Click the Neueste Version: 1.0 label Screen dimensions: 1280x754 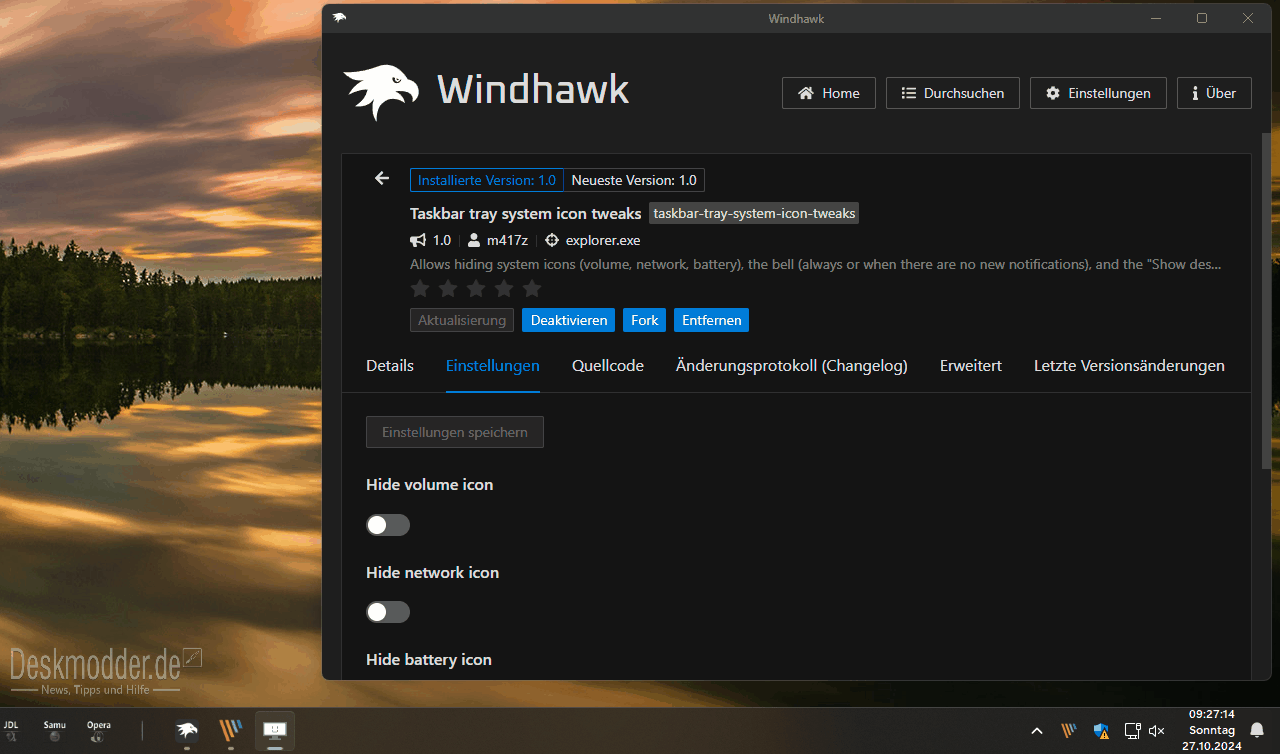tap(634, 180)
